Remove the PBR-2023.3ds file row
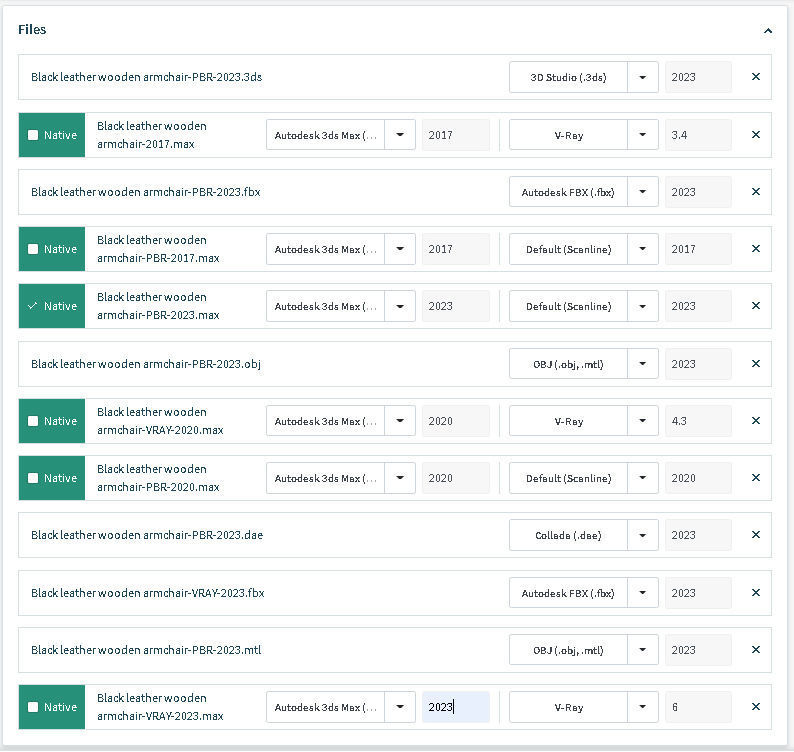This screenshot has height=752, width=794. (x=755, y=77)
